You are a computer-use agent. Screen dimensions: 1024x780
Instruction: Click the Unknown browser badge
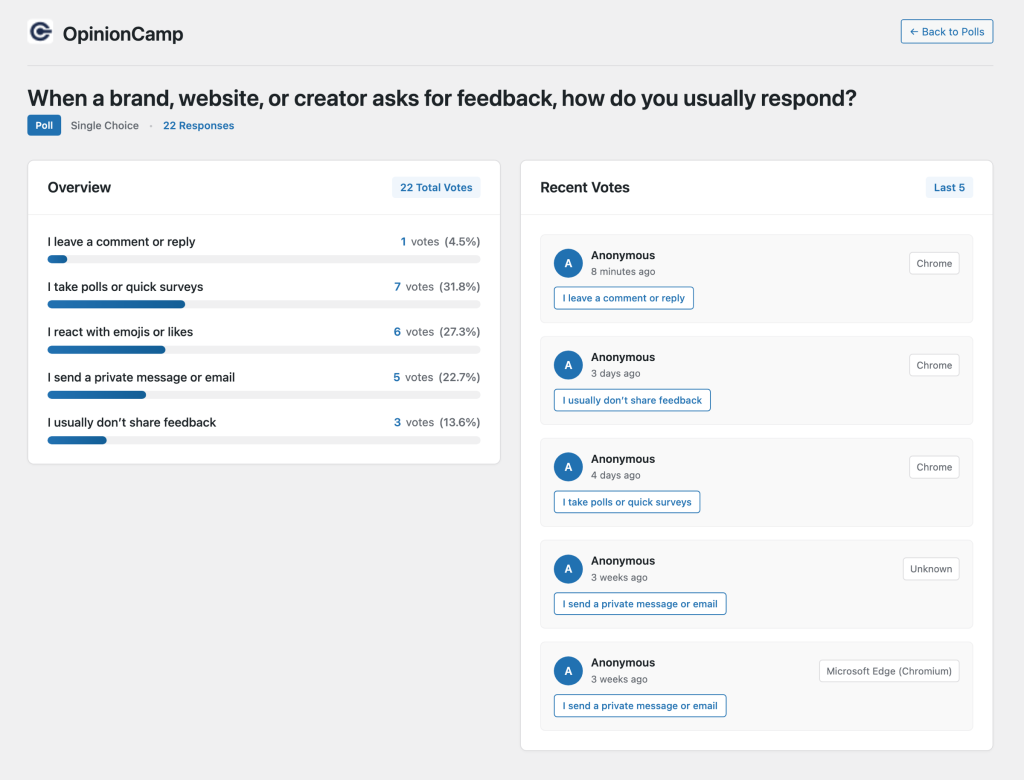pos(930,569)
